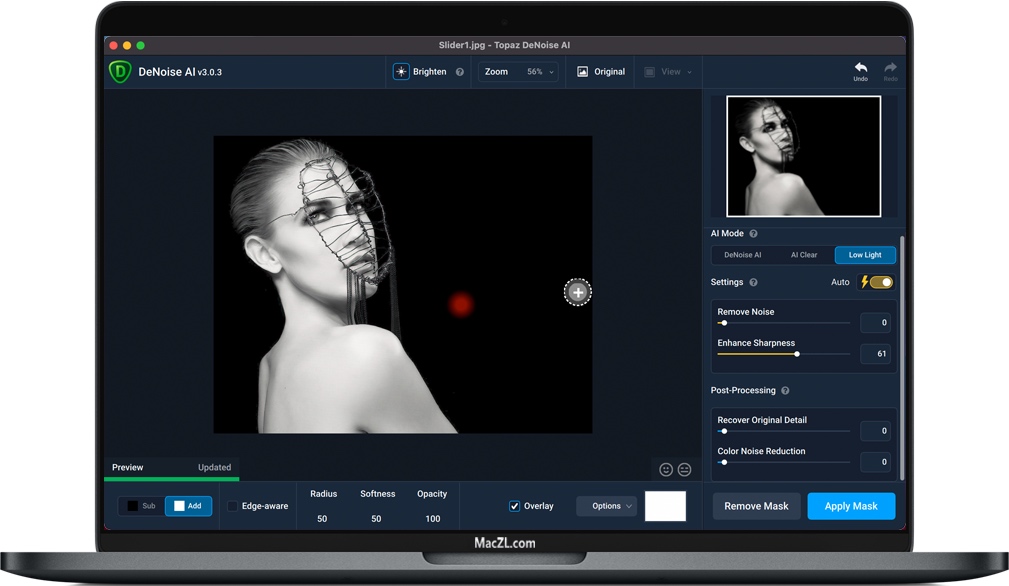1009x586 pixels.
Task: Click the neutral face feedback icon
Action: [685, 469]
